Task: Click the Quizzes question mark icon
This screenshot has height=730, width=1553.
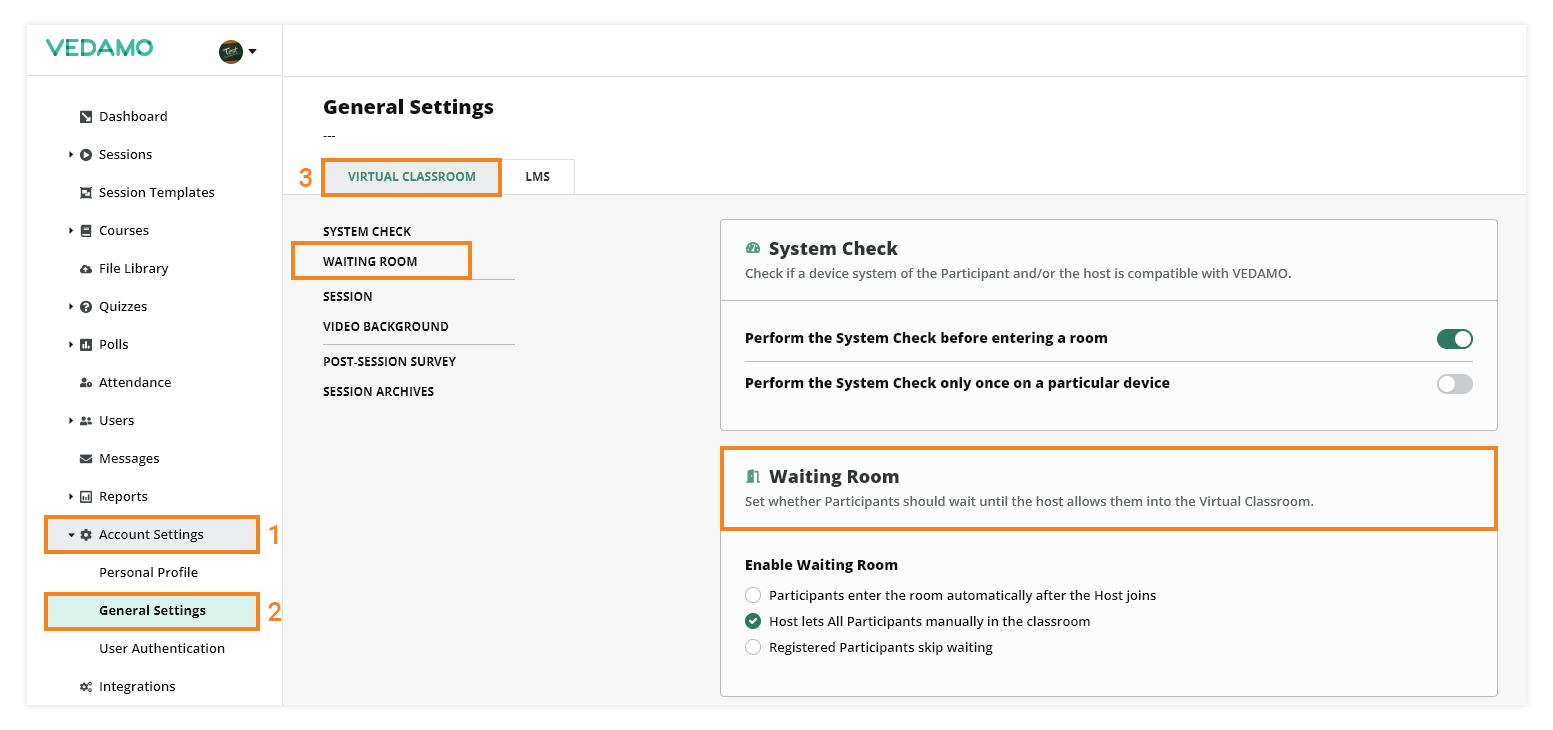Action: click(x=86, y=307)
